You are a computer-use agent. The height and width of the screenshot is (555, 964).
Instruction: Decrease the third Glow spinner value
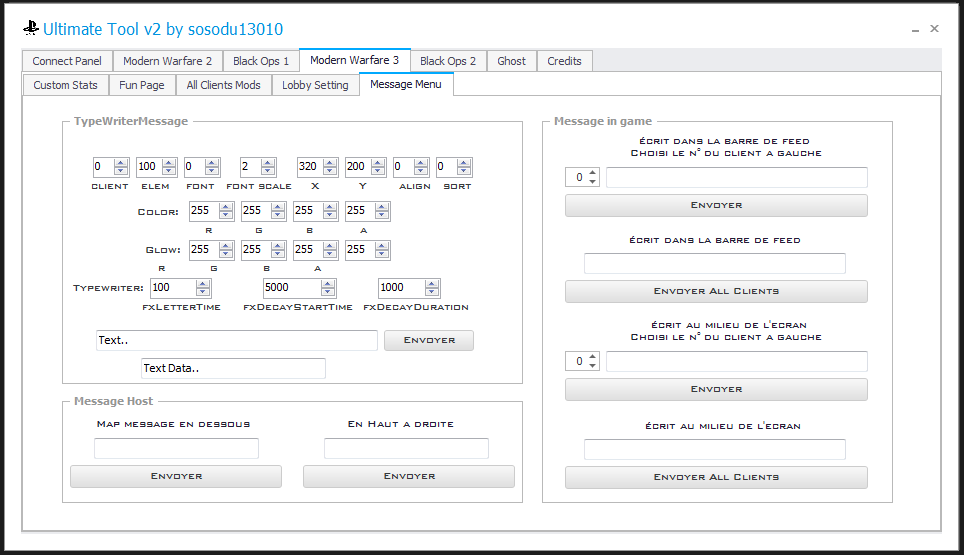330,254
